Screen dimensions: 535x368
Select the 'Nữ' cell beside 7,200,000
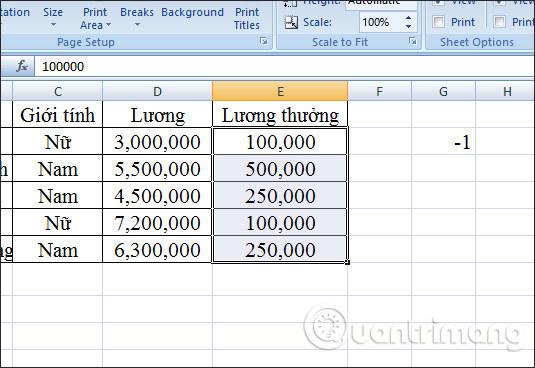(58, 222)
